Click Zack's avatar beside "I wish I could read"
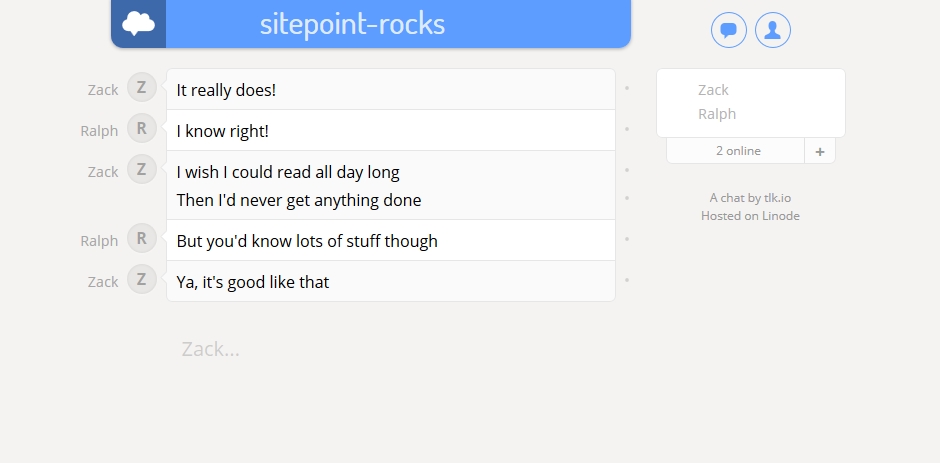 pos(142,170)
